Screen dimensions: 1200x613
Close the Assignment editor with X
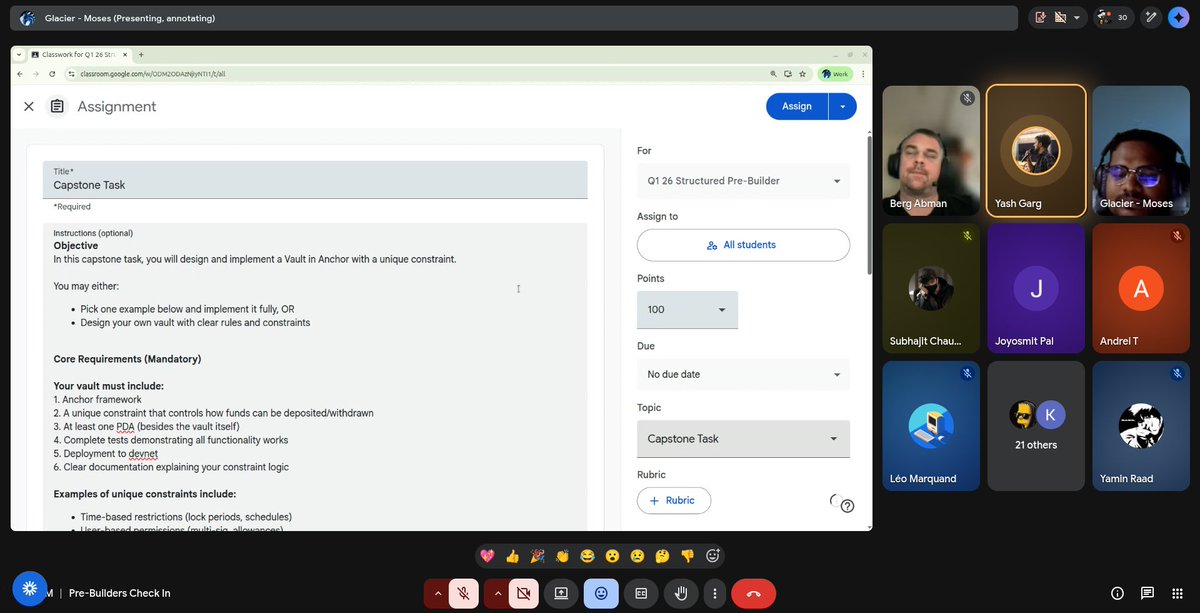[29, 106]
